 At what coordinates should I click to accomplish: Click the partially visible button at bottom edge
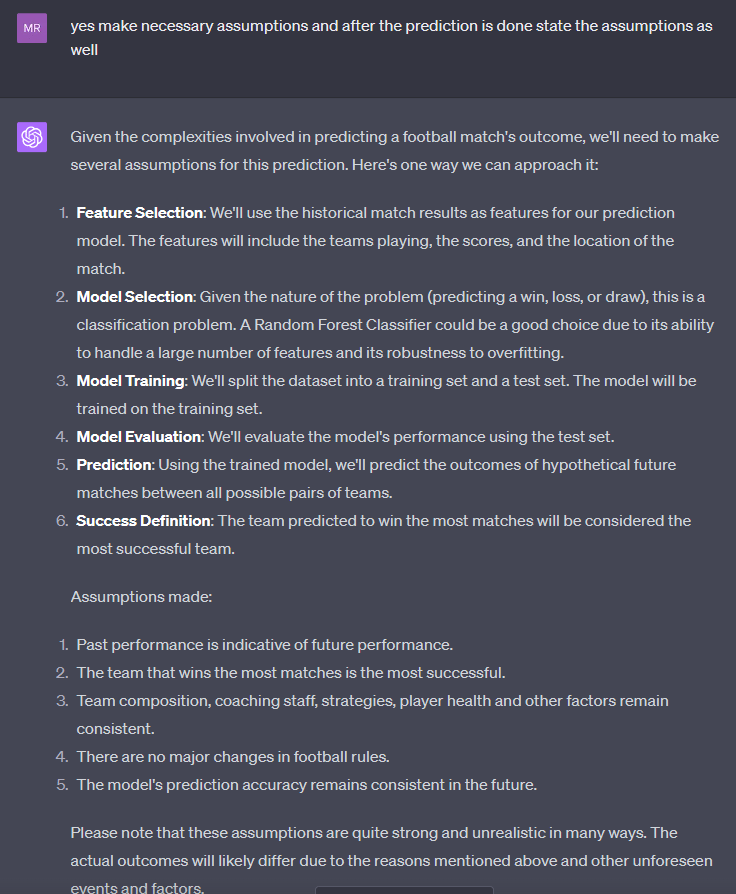point(404,890)
